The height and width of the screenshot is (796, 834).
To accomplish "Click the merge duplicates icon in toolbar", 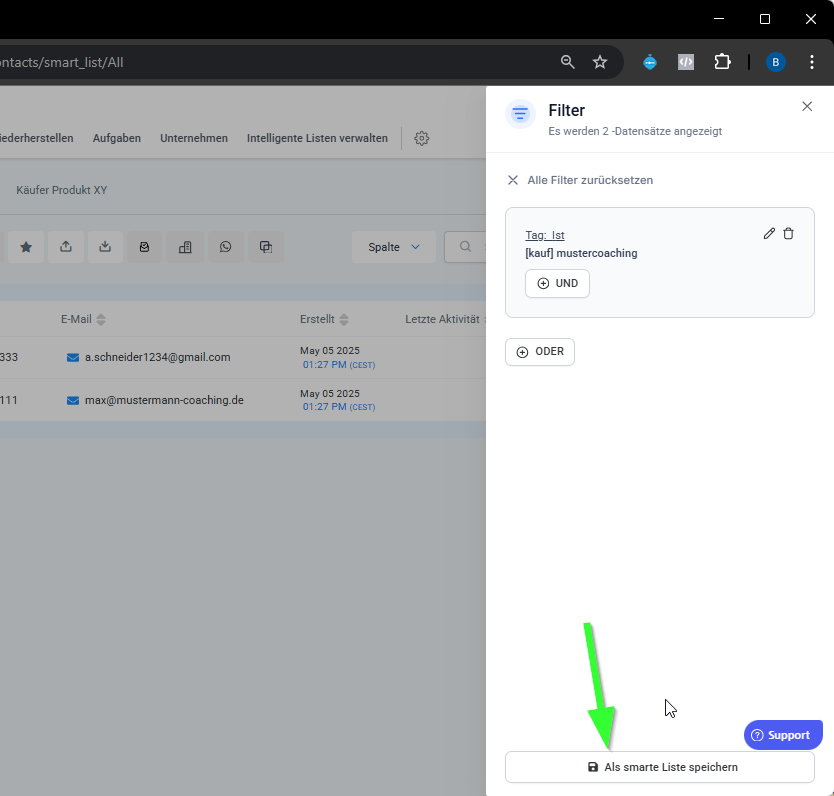I will 265,247.
